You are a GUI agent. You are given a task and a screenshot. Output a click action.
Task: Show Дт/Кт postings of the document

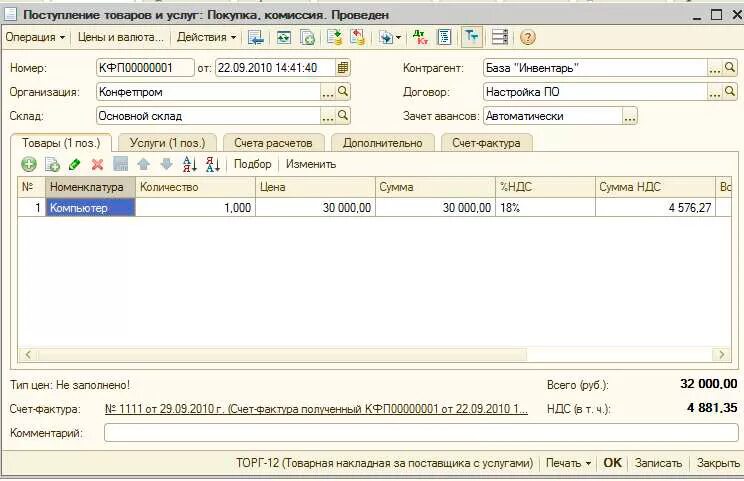tap(420, 37)
